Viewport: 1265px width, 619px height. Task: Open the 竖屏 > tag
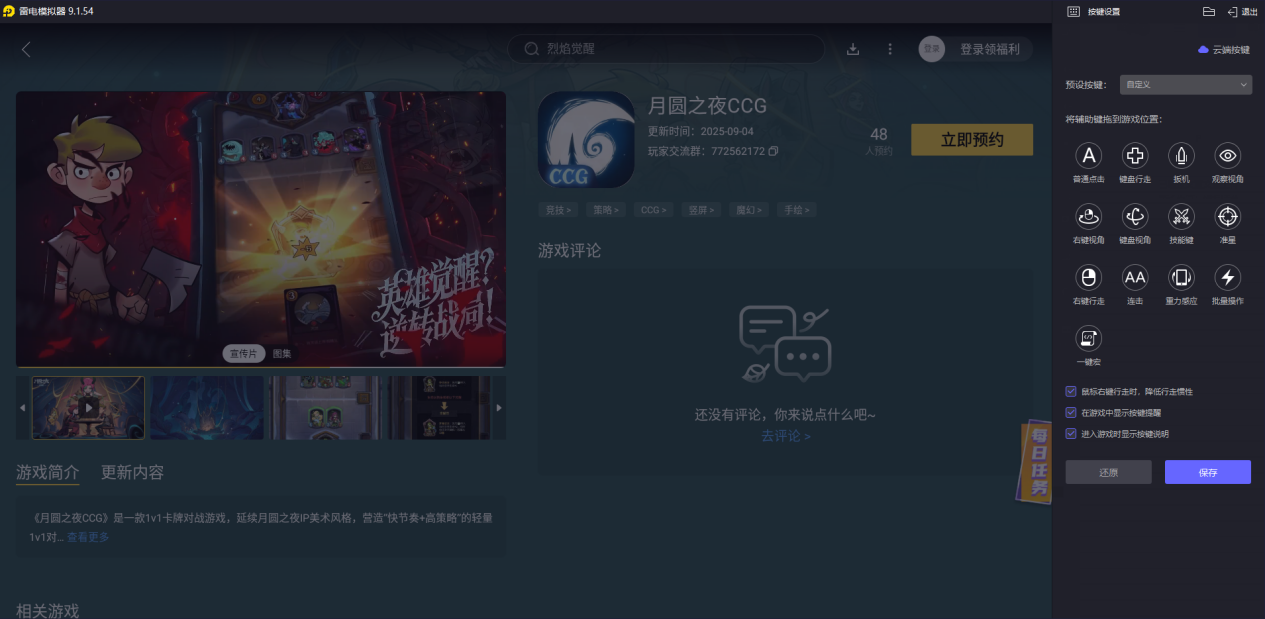pos(702,210)
